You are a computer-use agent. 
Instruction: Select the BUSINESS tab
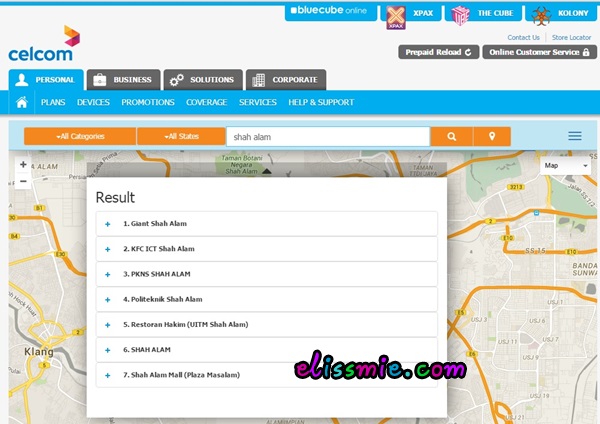pyautogui.click(x=124, y=80)
